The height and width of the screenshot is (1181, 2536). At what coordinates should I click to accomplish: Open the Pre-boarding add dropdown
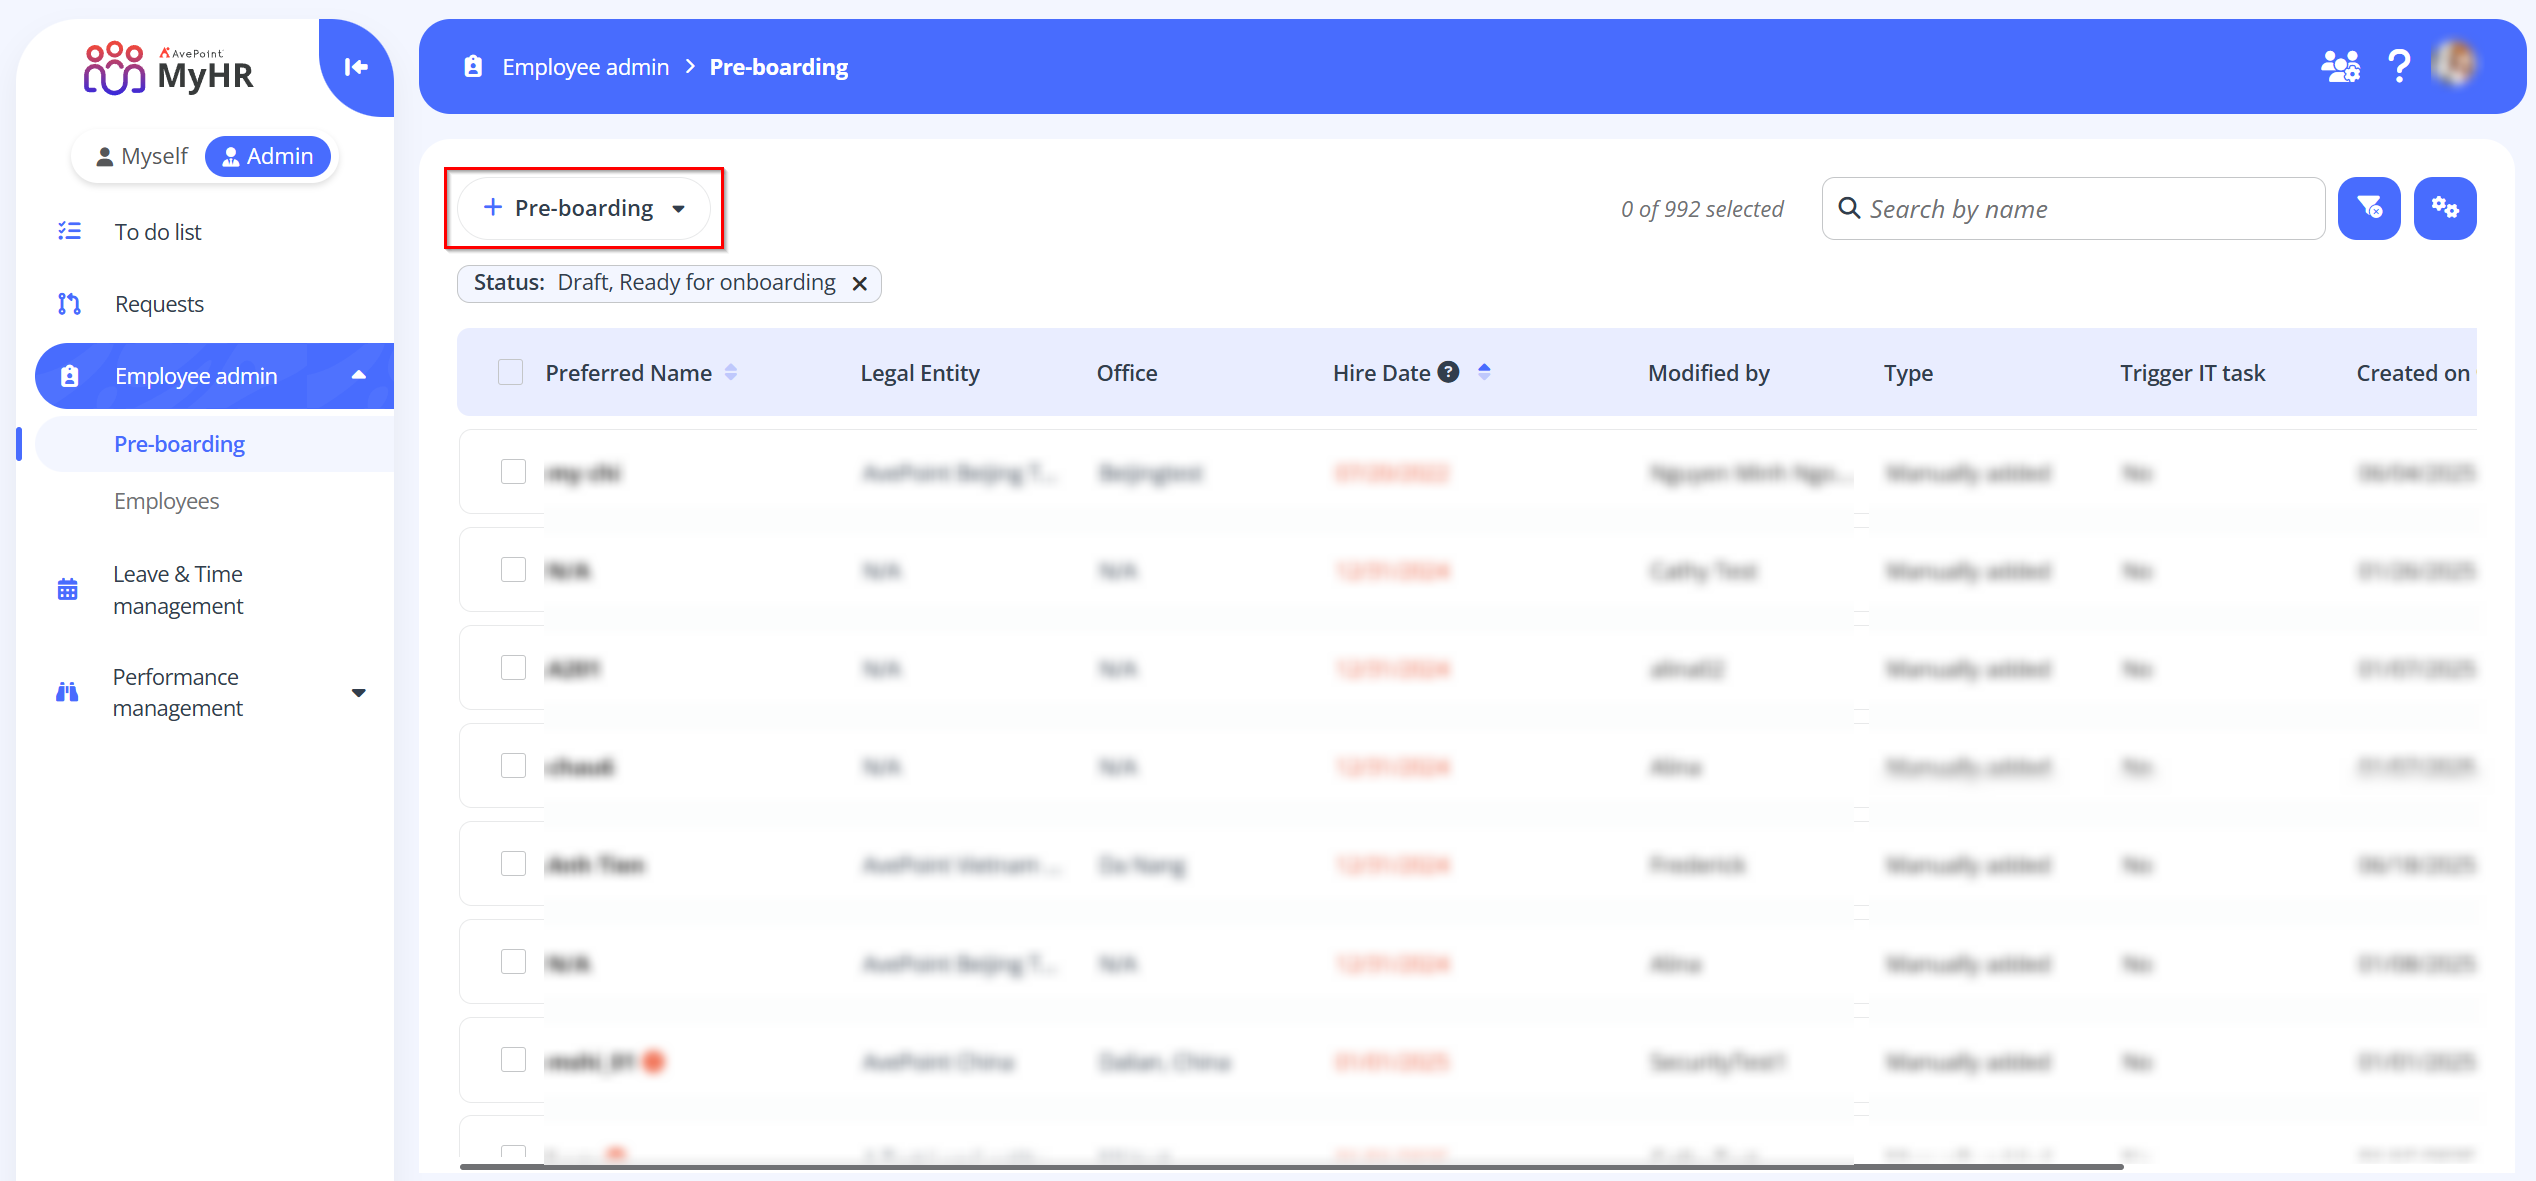pos(584,208)
